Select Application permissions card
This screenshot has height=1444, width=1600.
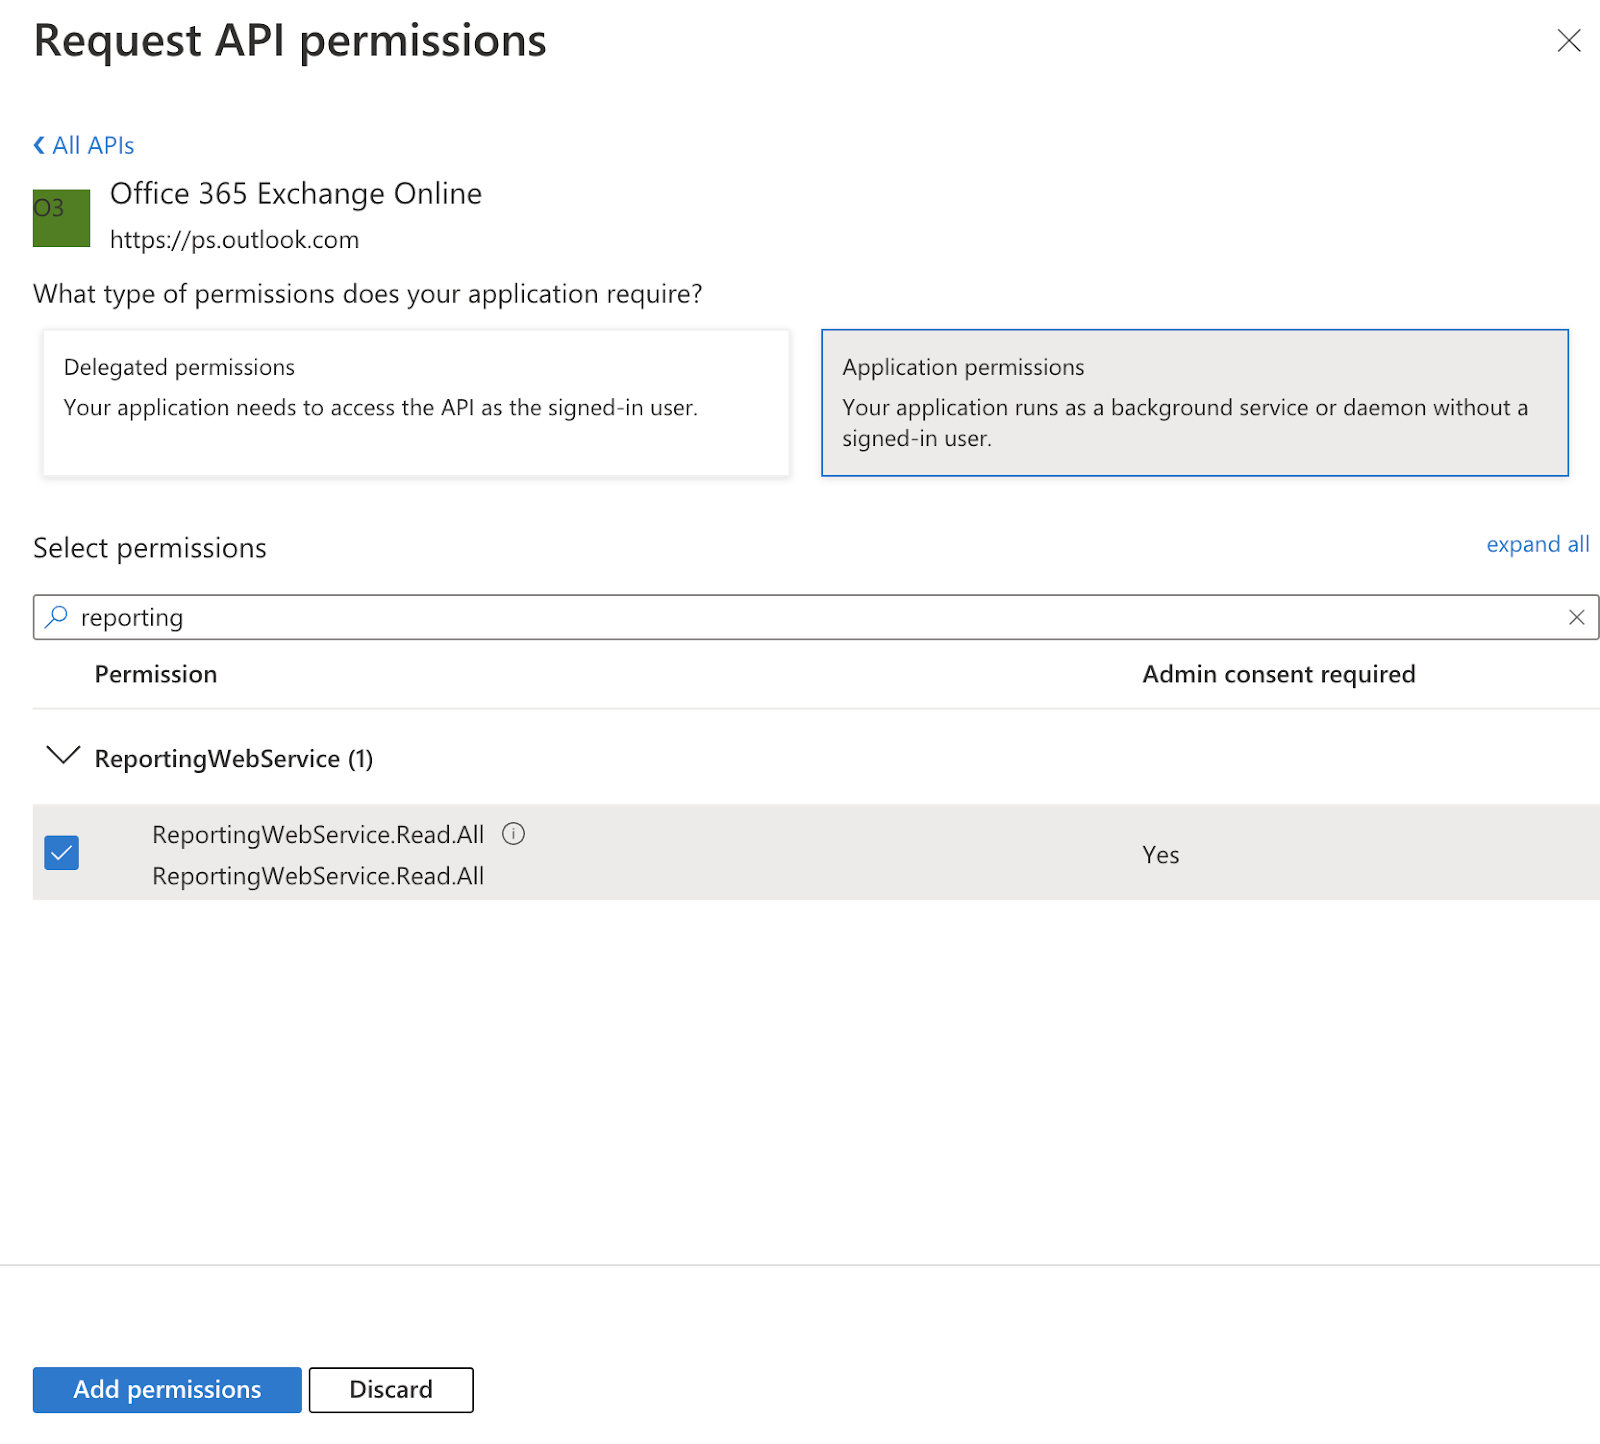(1194, 403)
